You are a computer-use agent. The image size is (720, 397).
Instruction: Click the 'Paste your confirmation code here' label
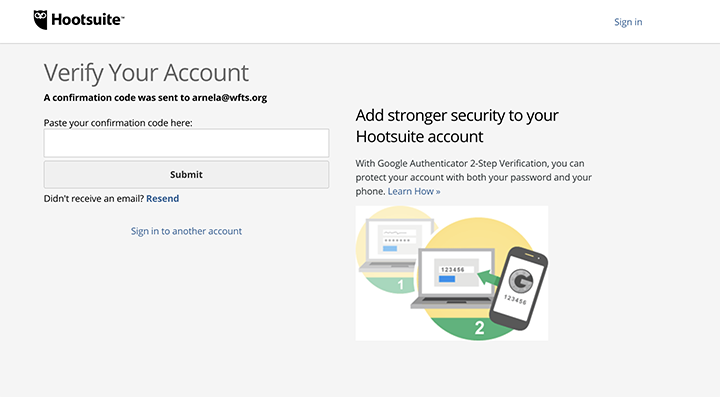coord(118,123)
